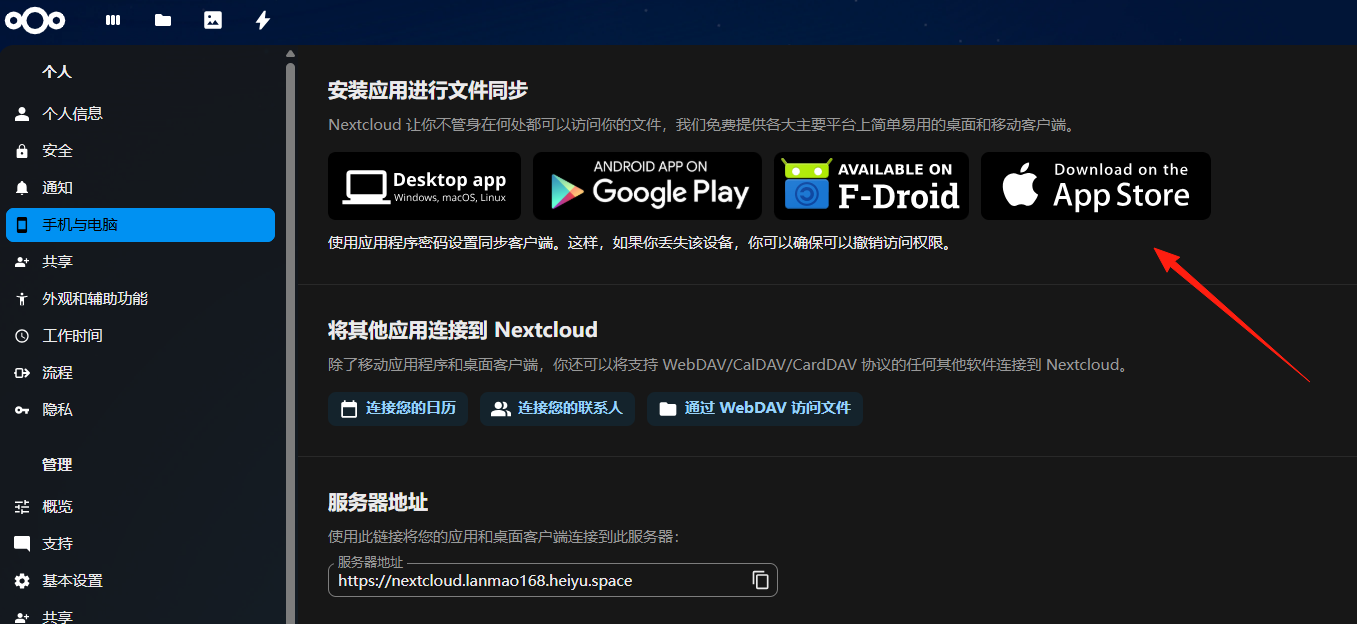Open the Google Play badge
This screenshot has width=1357, height=624.
click(647, 186)
